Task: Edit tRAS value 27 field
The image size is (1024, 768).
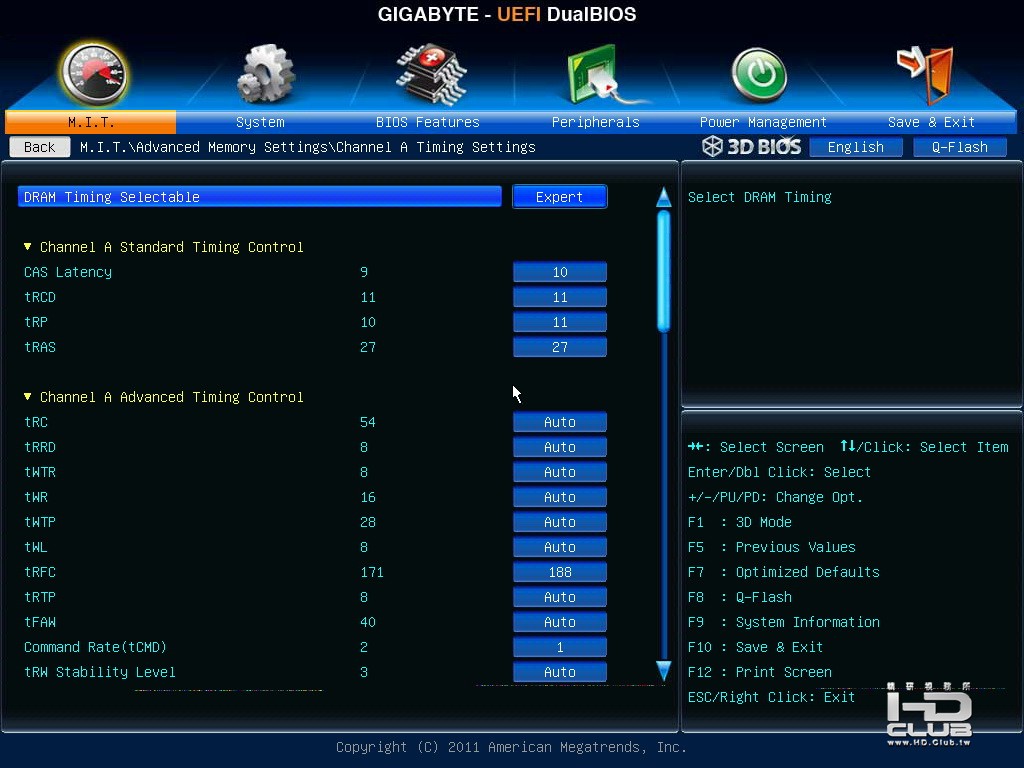Action: click(x=560, y=347)
